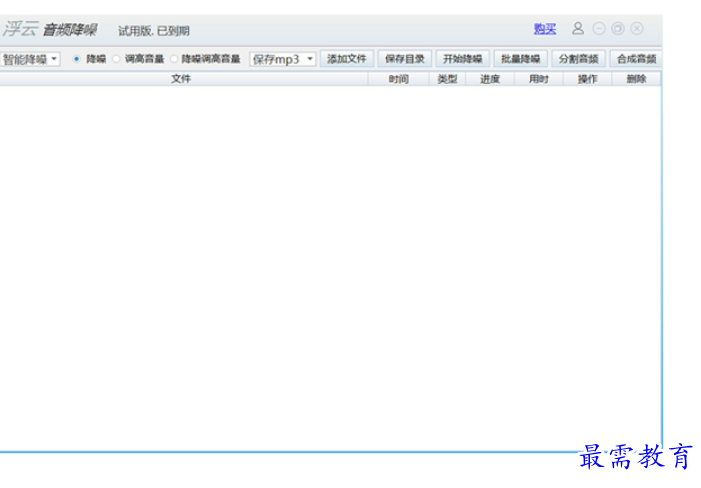This screenshot has height=488, width=701.
Task: Click the 进度 column header
Action: coord(490,79)
